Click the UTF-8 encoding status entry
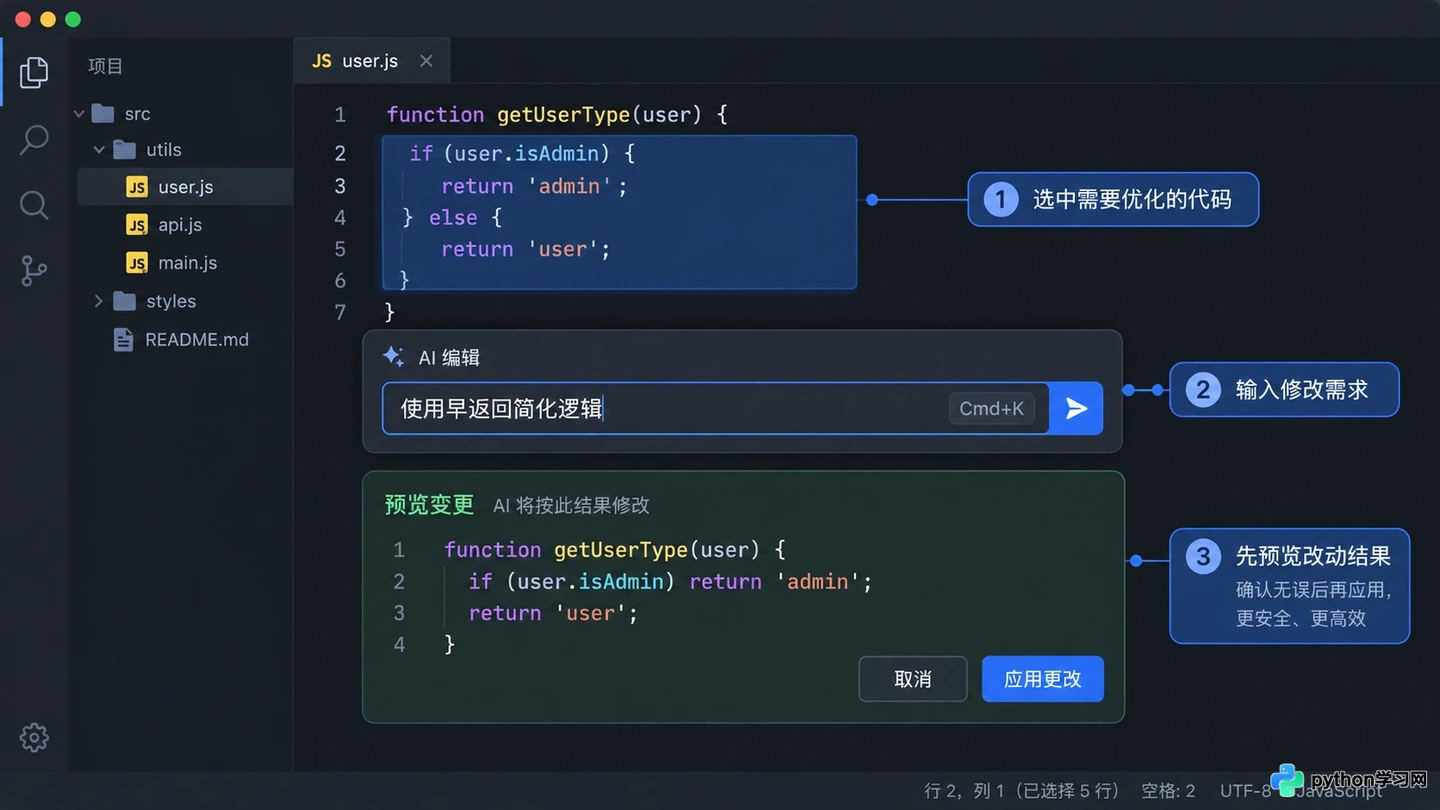The width and height of the screenshot is (1440, 810). click(x=1245, y=791)
